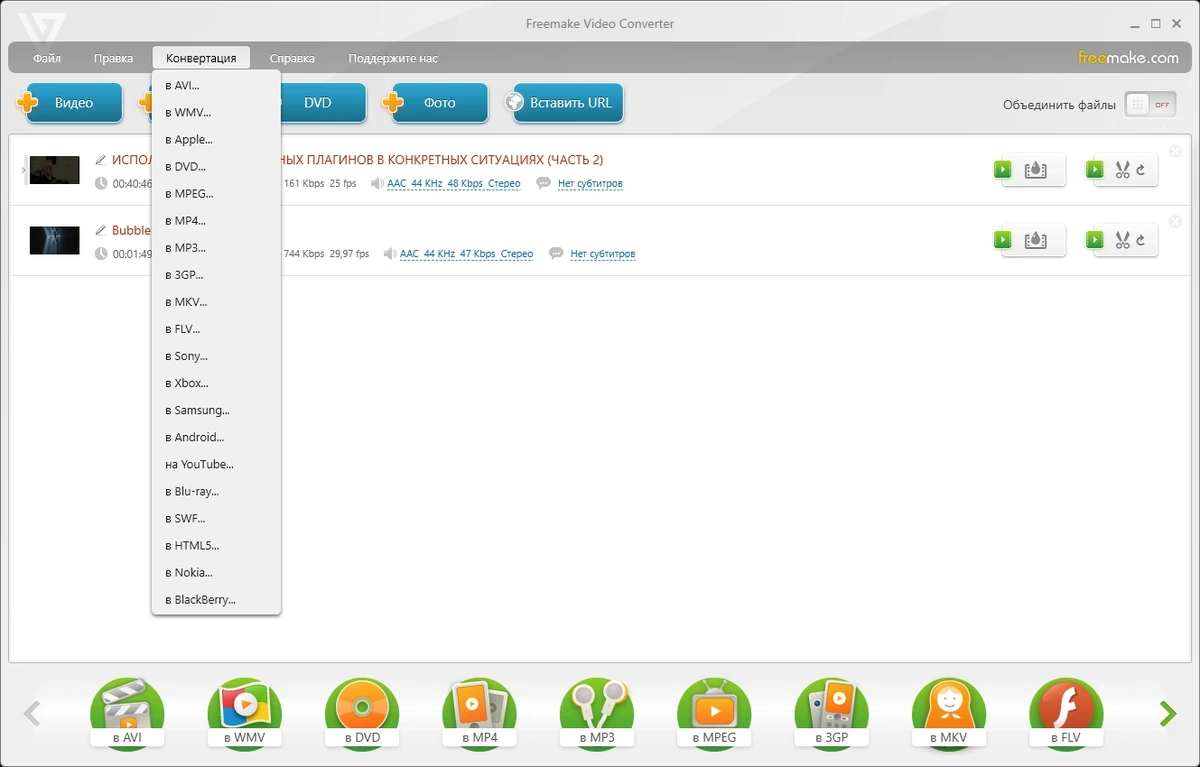1200x767 pixels.
Task: Choose the AVI format icon in bottom bar
Action: pos(127,713)
